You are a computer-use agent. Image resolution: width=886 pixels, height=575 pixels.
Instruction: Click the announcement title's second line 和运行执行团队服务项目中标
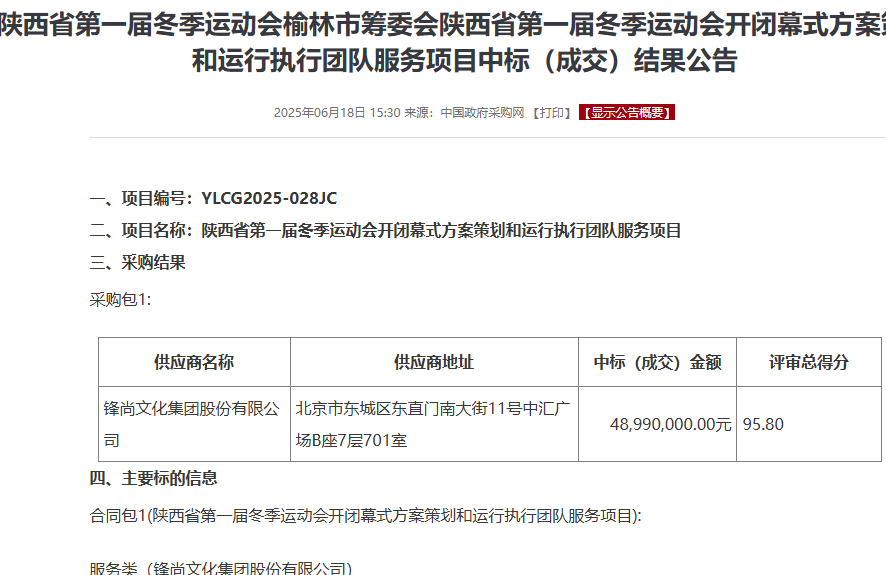tap(464, 60)
